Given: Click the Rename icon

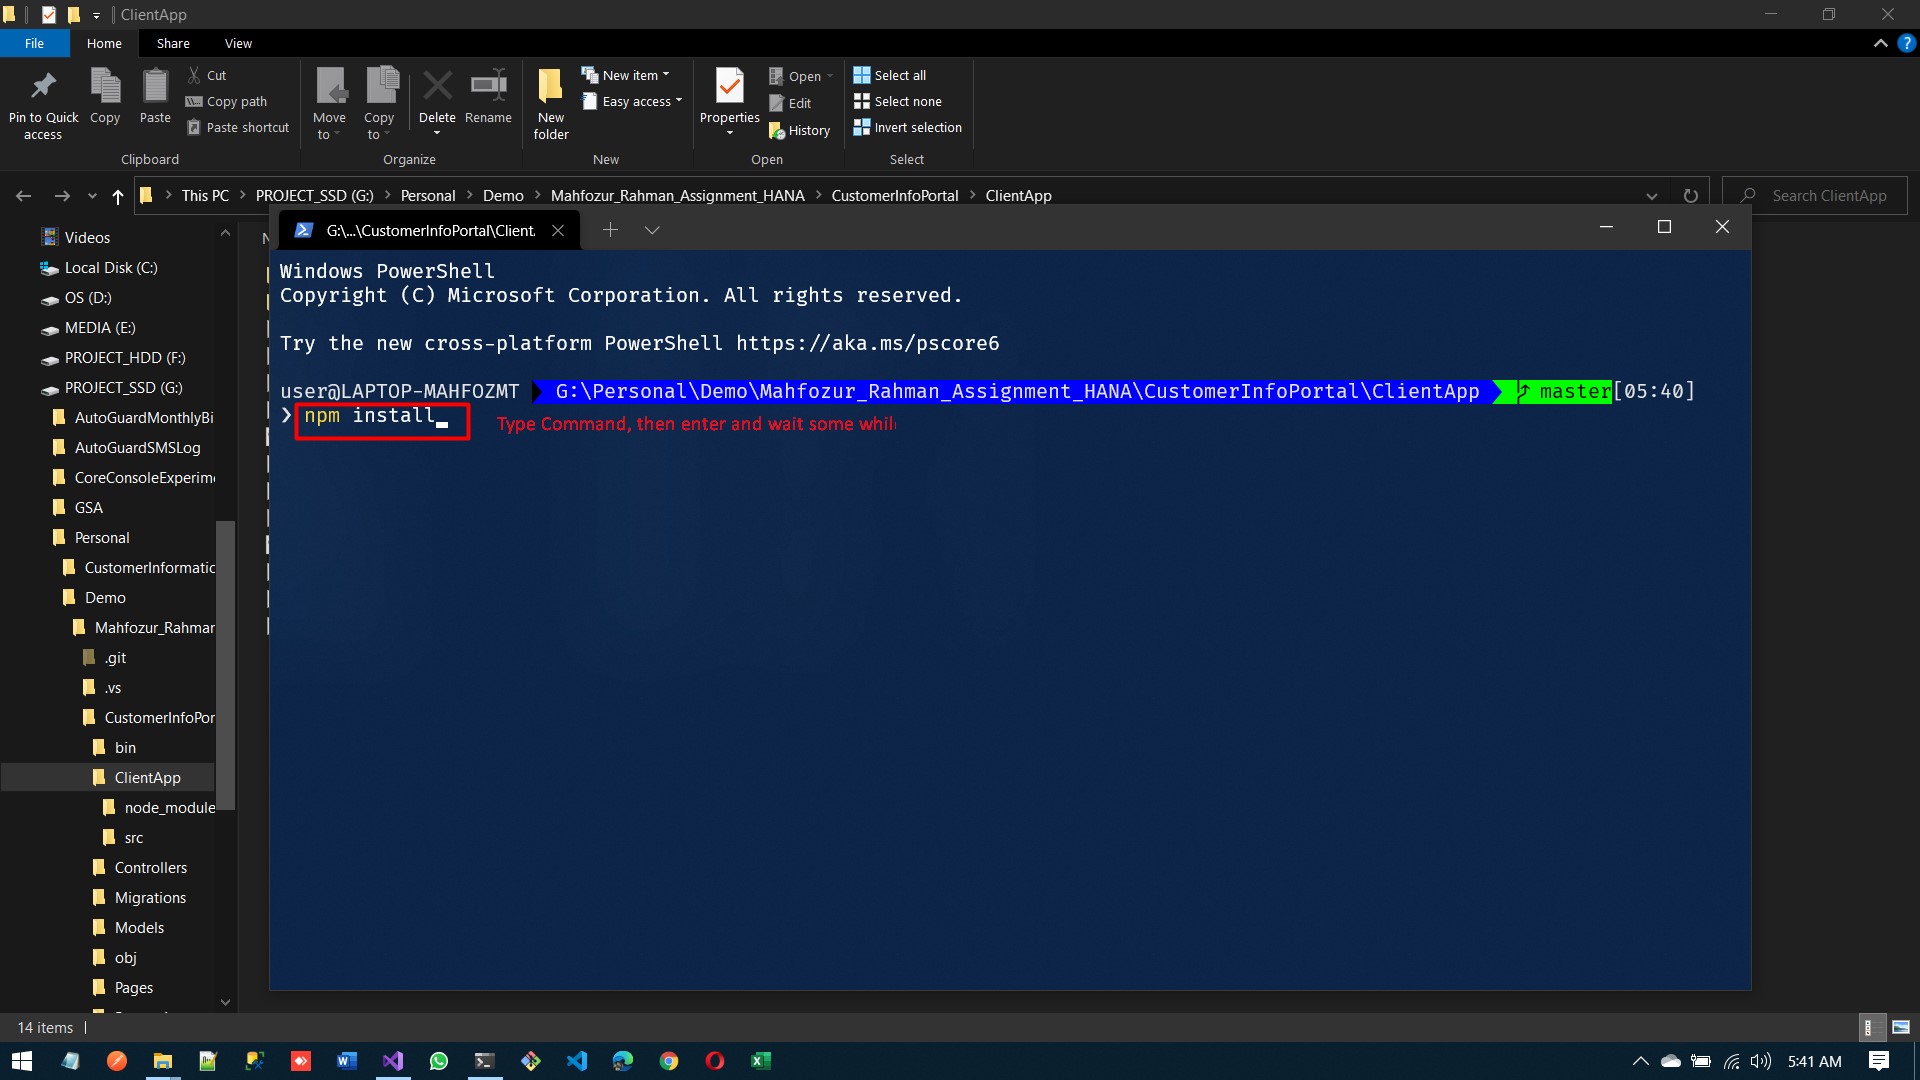Looking at the screenshot, I should click(488, 86).
